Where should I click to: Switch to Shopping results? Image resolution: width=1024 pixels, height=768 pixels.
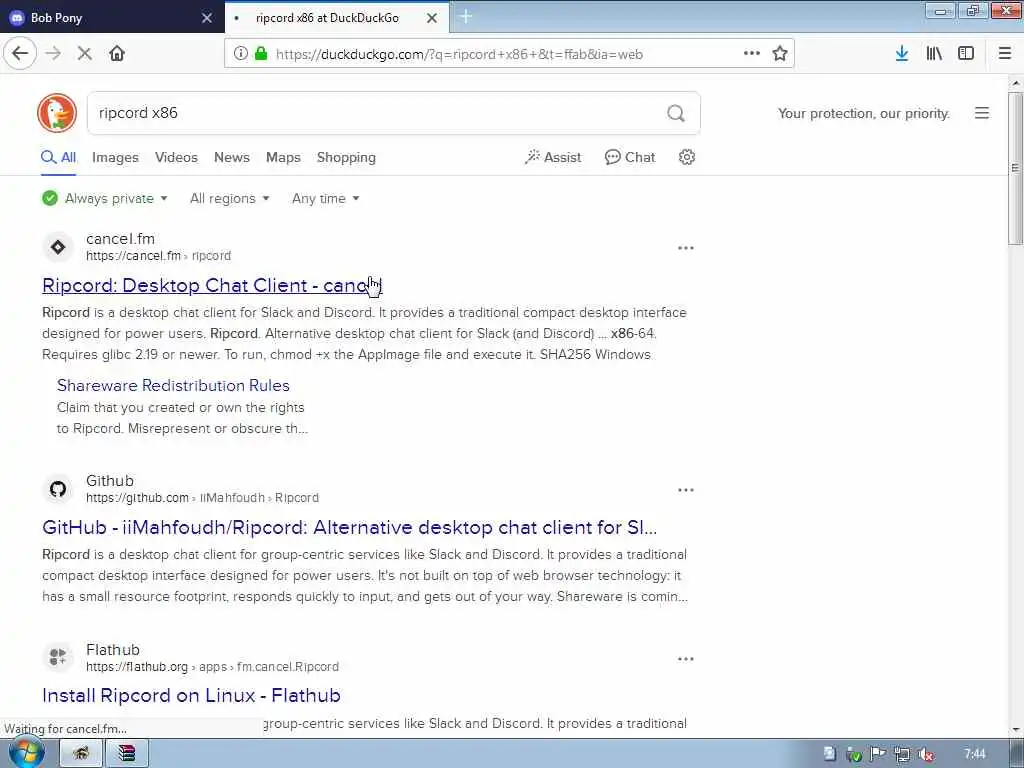346,157
